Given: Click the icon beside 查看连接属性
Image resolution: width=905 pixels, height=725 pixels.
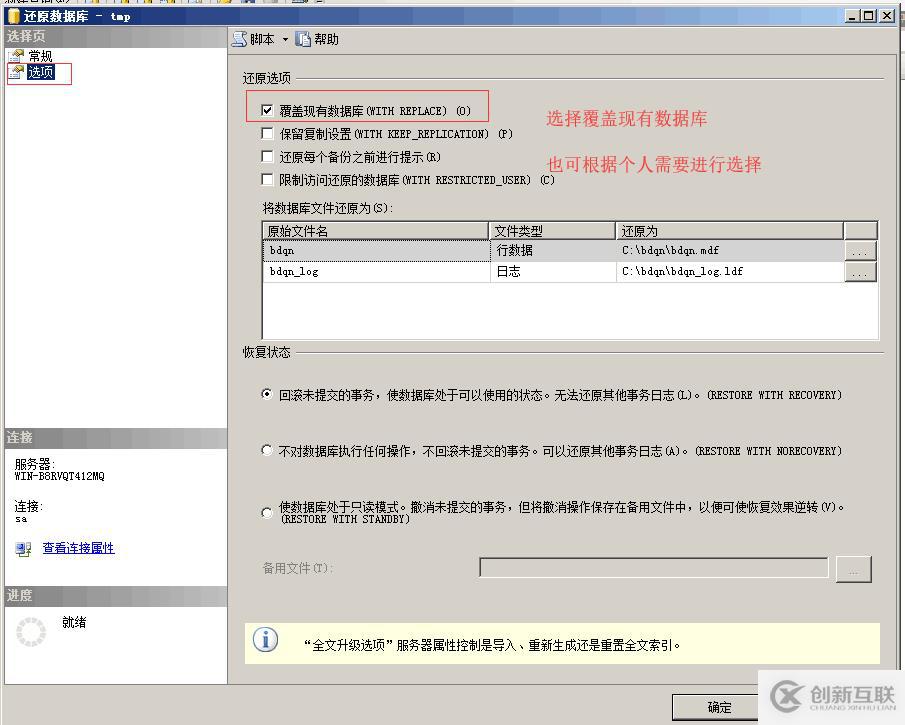Looking at the screenshot, I should [x=20, y=549].
